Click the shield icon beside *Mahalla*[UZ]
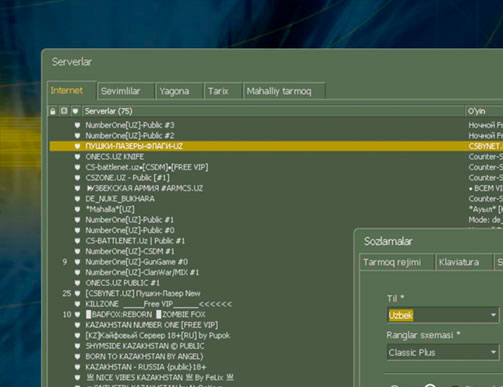The width and height of the screenshot is (503, 387). [x=77, y=209]
